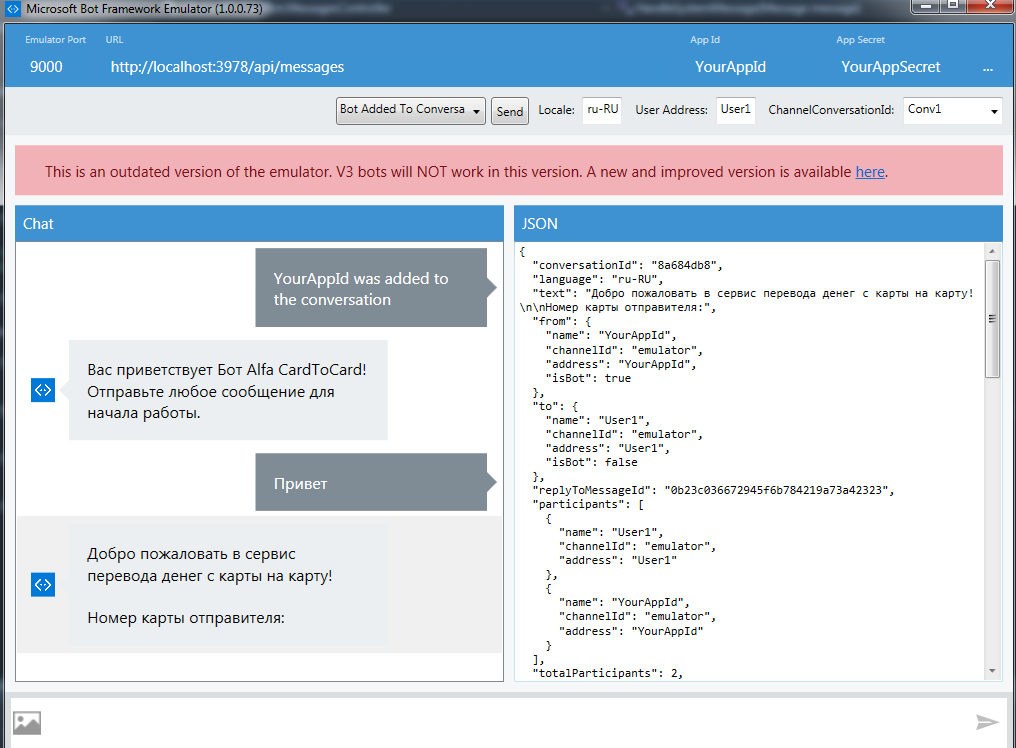
Task: Click the bot avatar beside the greeting message
Action: pyautogui.click(x=43, y=390)
